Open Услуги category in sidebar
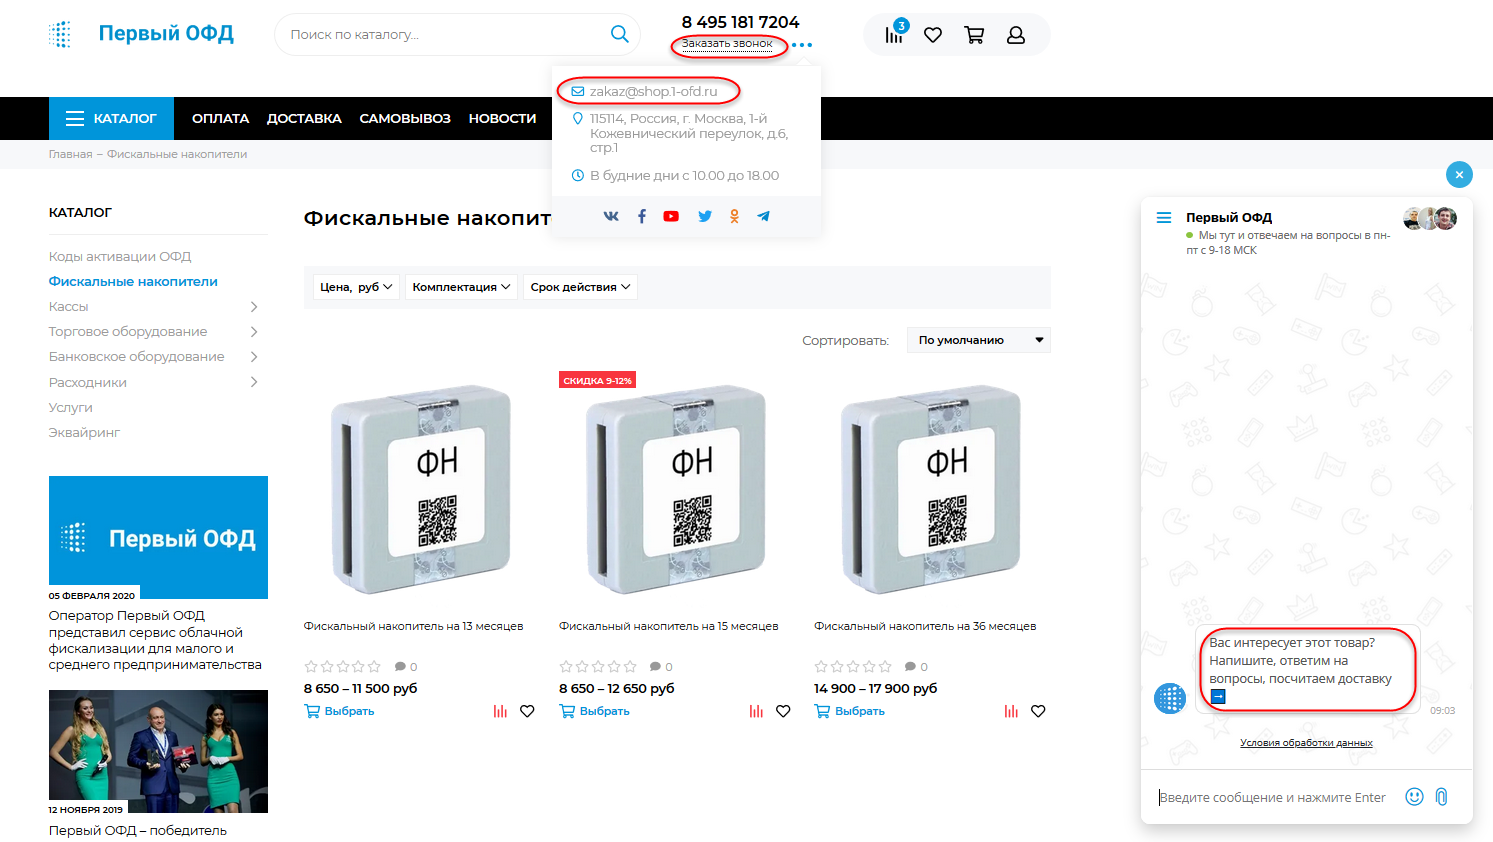Viewport: 1493px width, 842px height. point(70,407)
